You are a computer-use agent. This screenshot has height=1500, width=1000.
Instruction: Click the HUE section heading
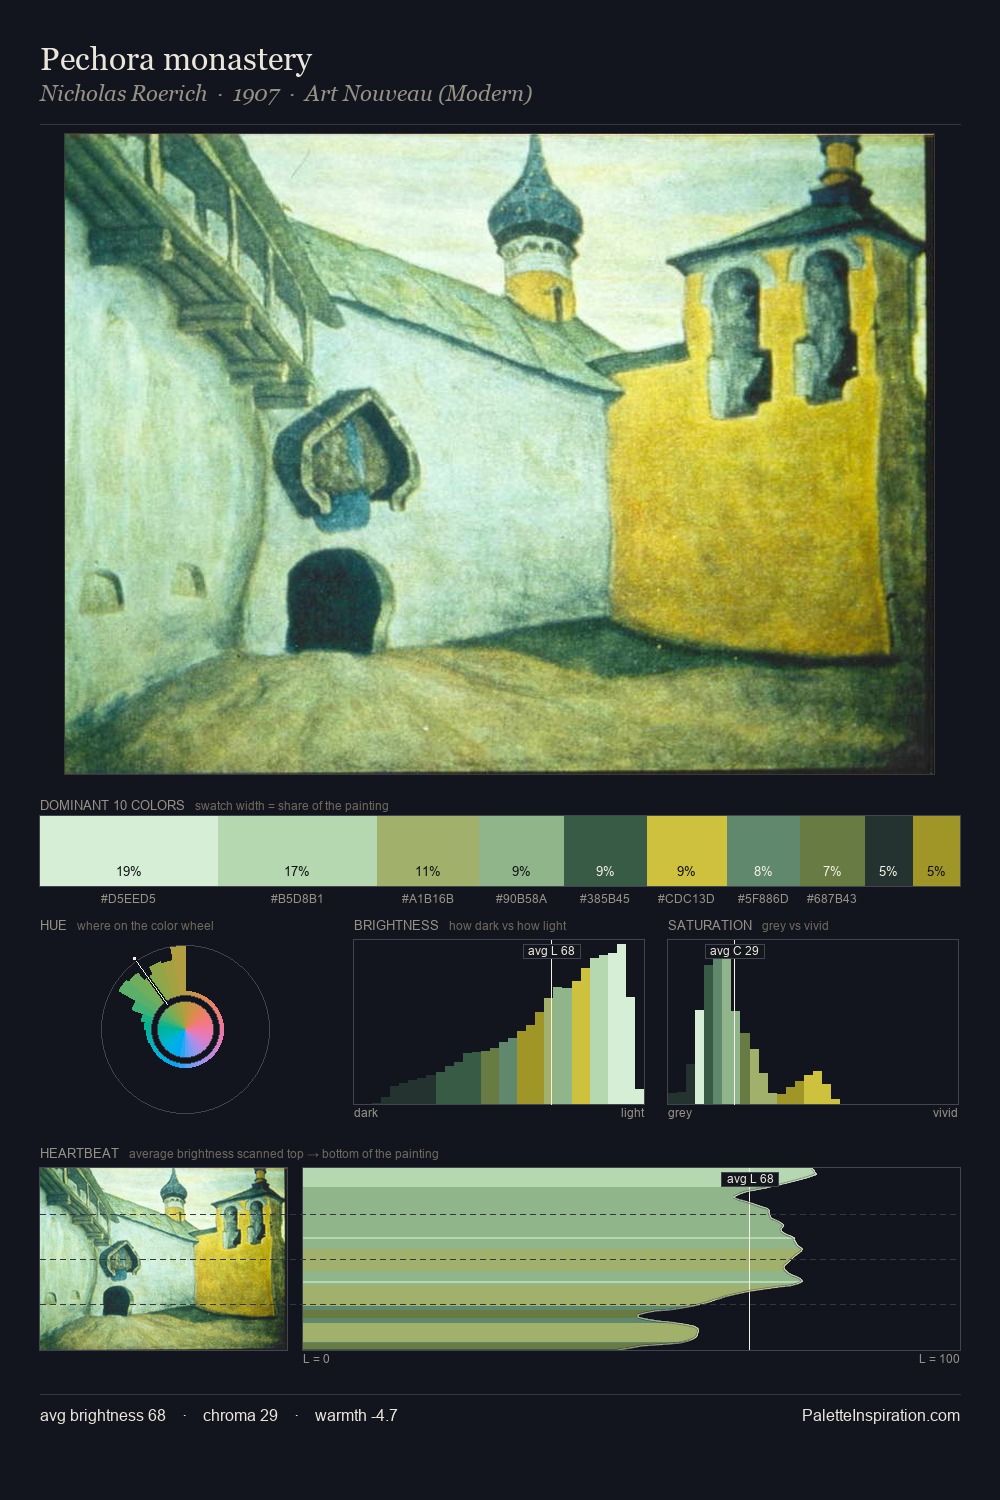(x=53, y=925)
